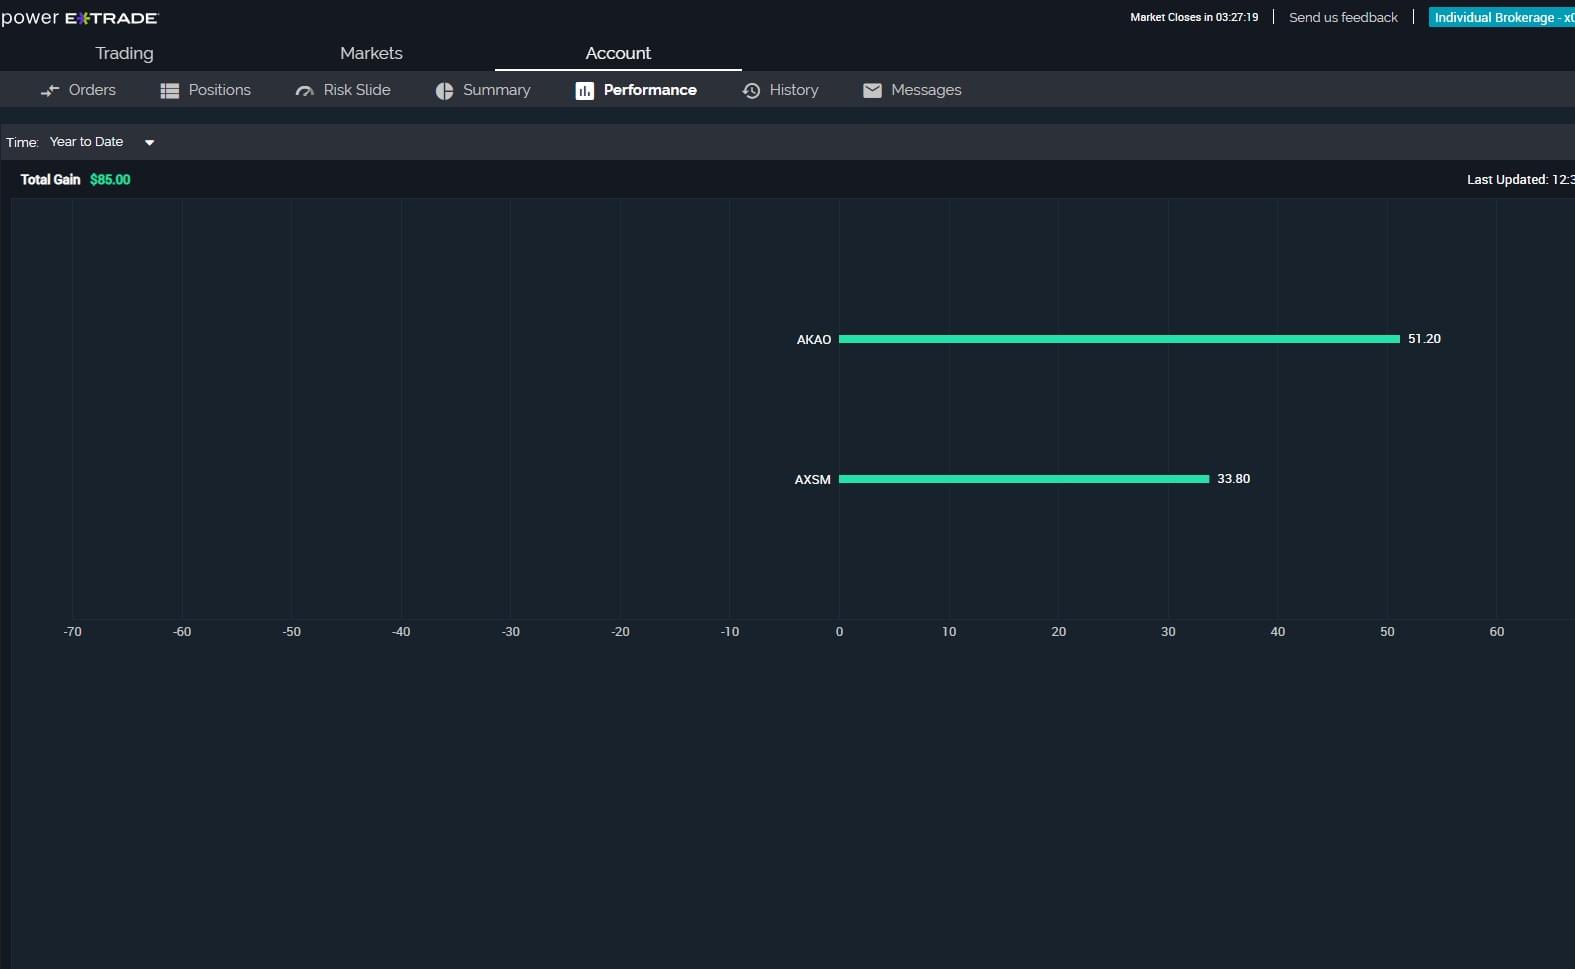Open the Year to Date selector
Viewport: 1575px width, 969px height.
87,142
